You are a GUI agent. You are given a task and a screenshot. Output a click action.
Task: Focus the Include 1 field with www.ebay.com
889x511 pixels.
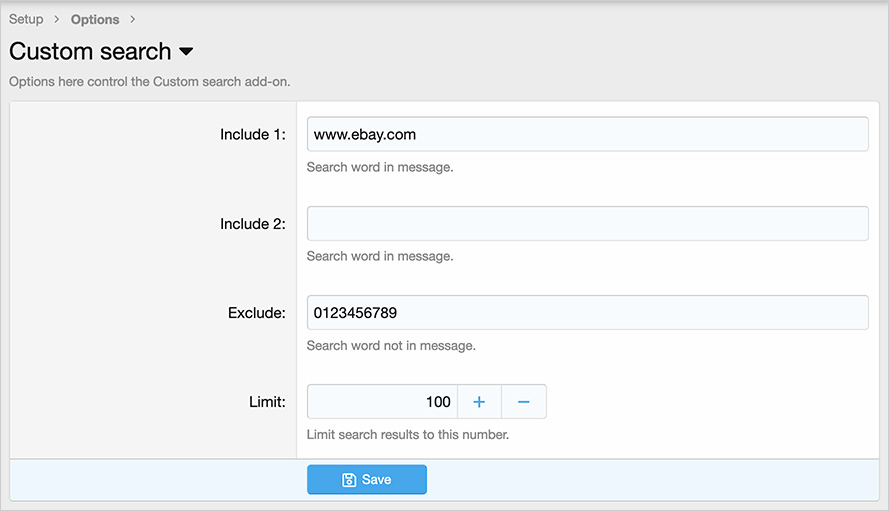(587, 134)
